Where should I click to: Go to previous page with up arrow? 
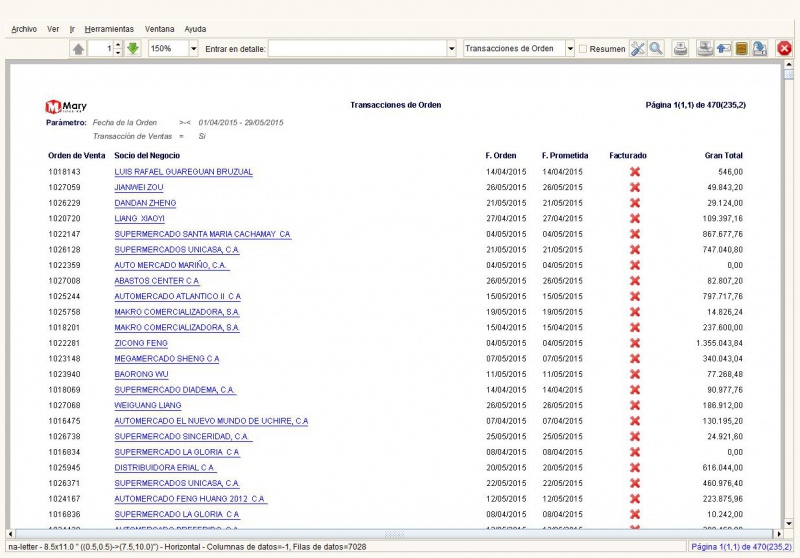79,49
